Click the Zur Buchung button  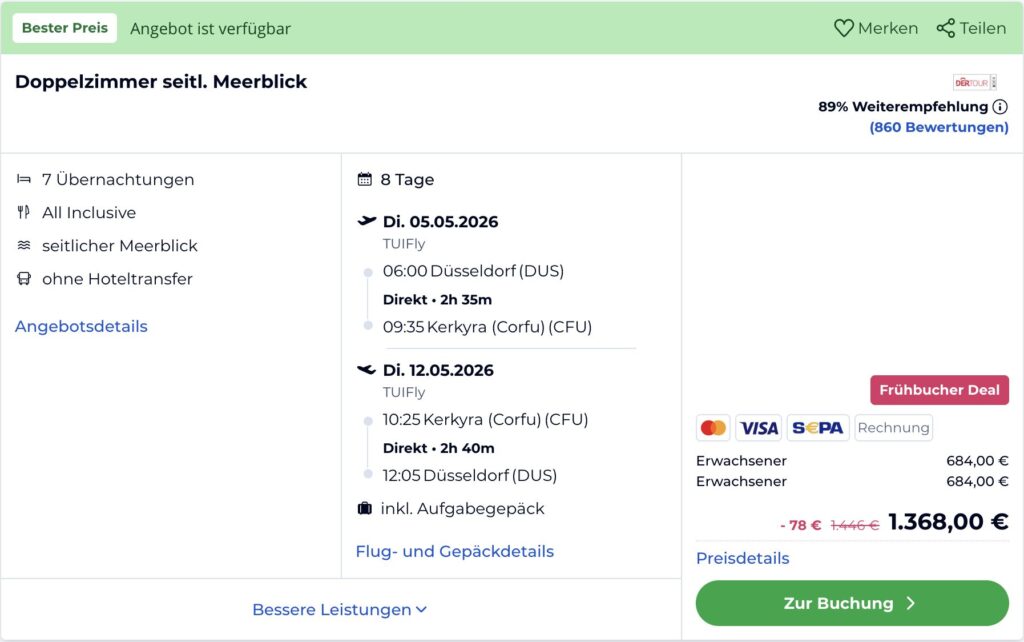click(851, 603)
